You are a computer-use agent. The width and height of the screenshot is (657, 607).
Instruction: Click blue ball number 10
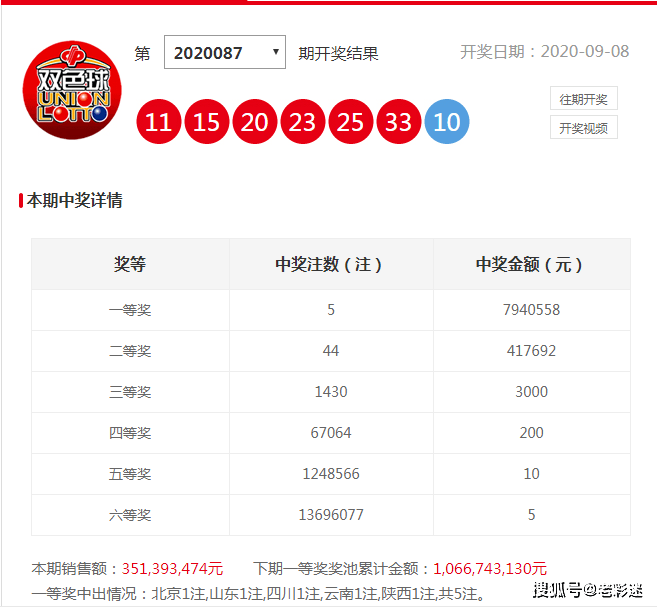(x=447, y=121)
